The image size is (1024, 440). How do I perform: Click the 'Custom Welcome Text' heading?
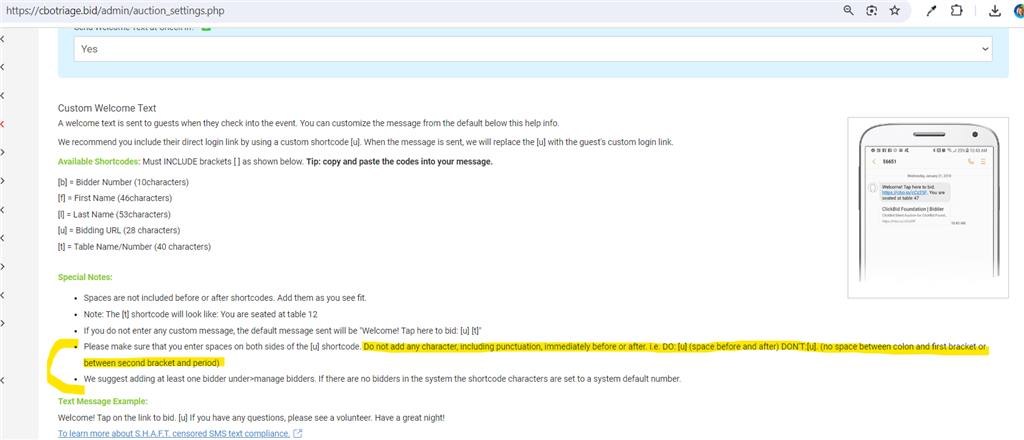(107, 108)
